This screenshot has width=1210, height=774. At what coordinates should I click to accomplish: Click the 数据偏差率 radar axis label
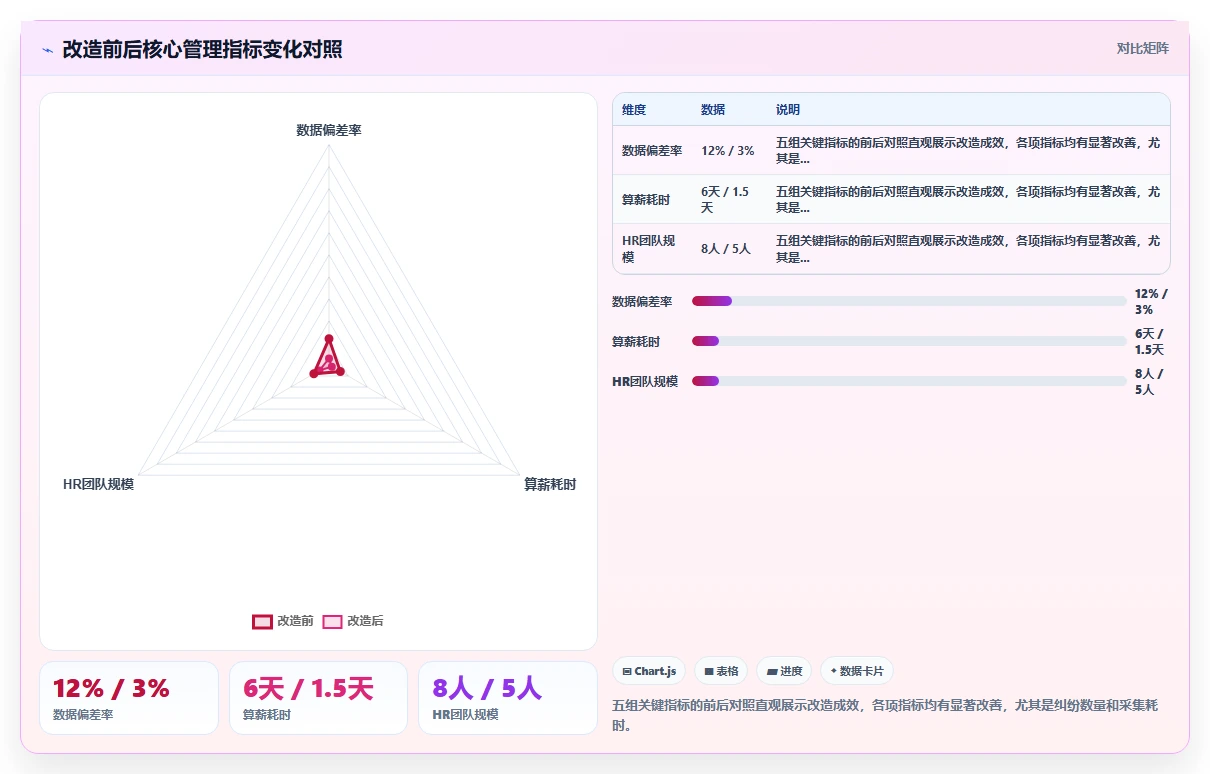click(x=329, y=130)
